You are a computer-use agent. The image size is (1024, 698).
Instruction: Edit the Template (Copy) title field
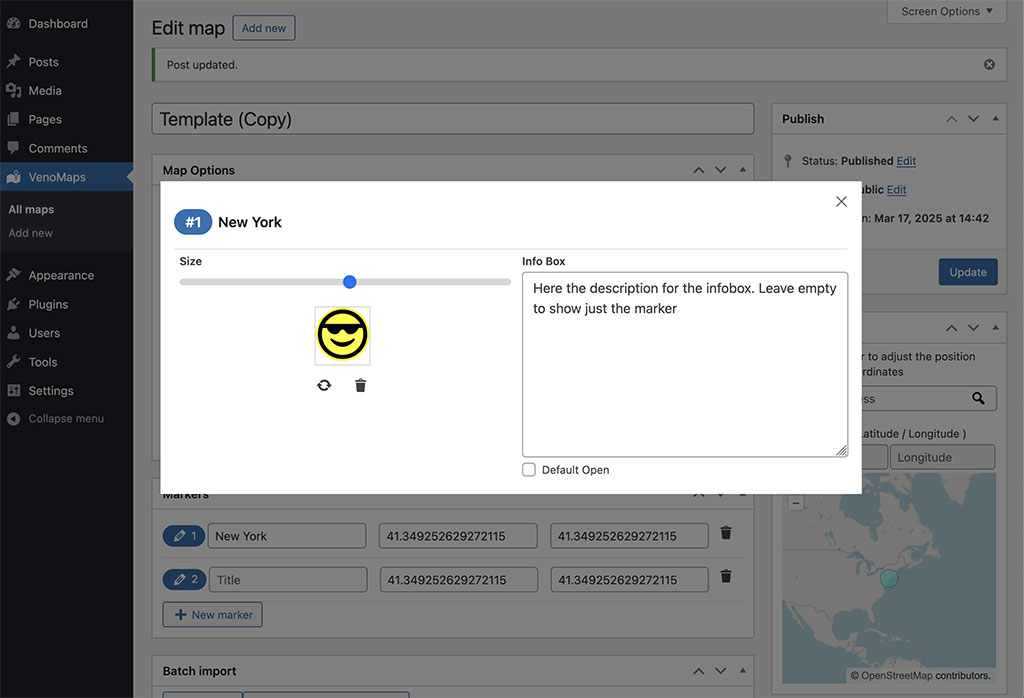[x=453, y=119]
